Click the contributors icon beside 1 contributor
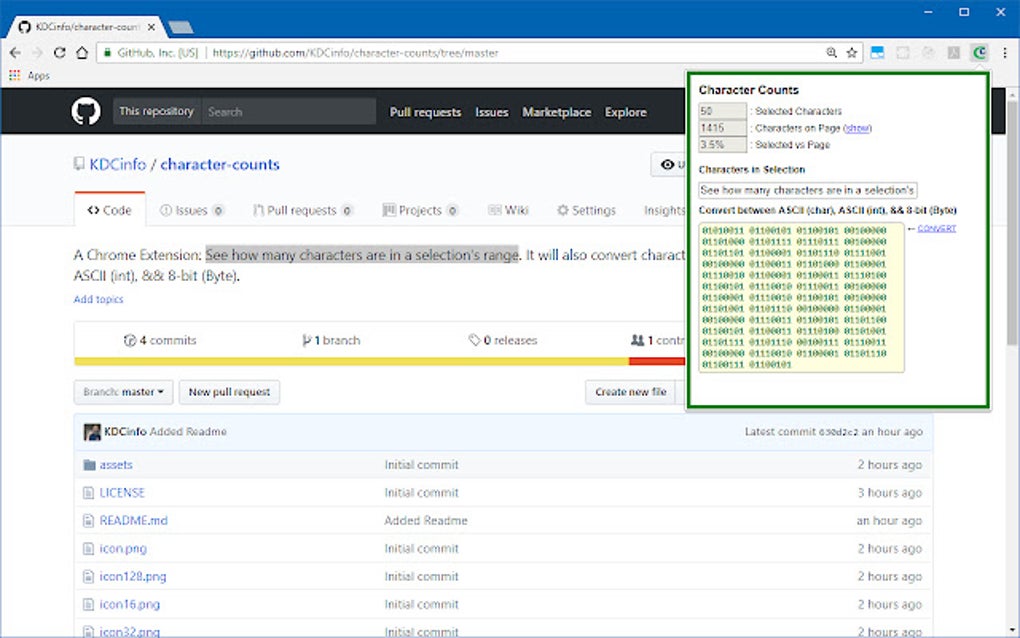The height and width of the screenshot is (638, 1020). [637, 340]
